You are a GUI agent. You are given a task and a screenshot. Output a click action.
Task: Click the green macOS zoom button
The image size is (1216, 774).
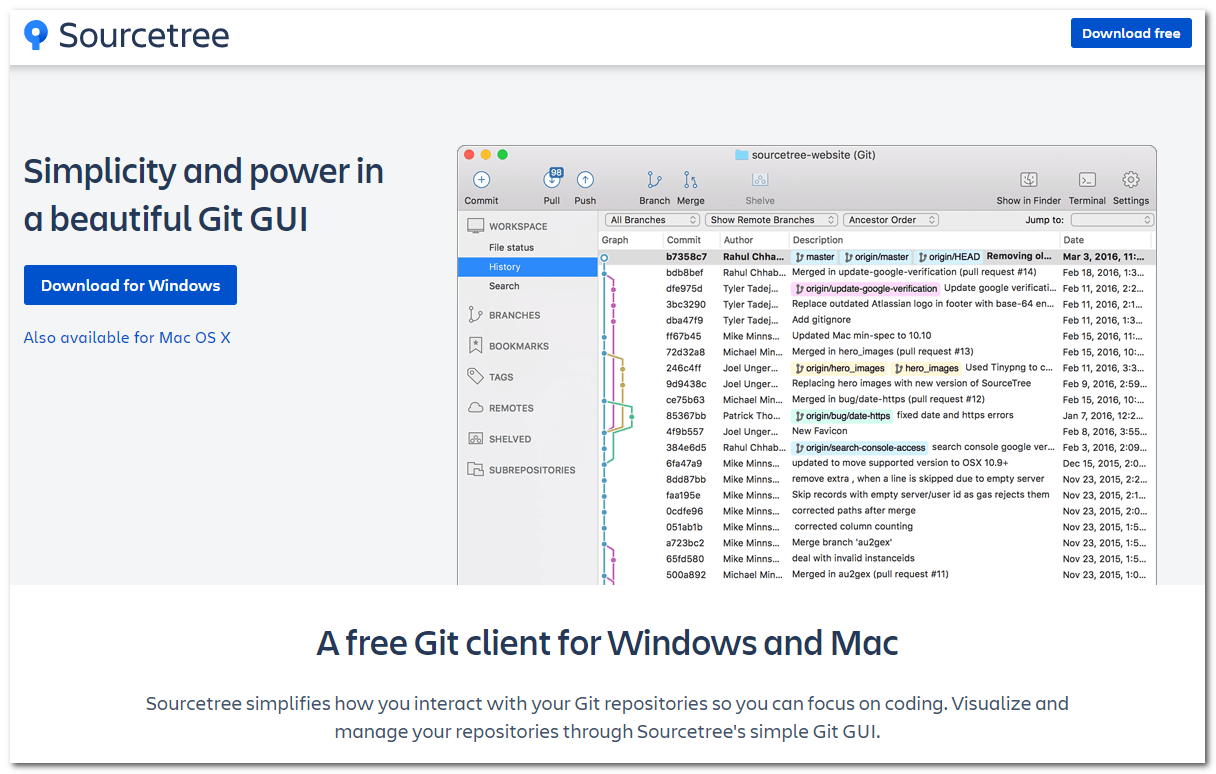click(502, 155)
